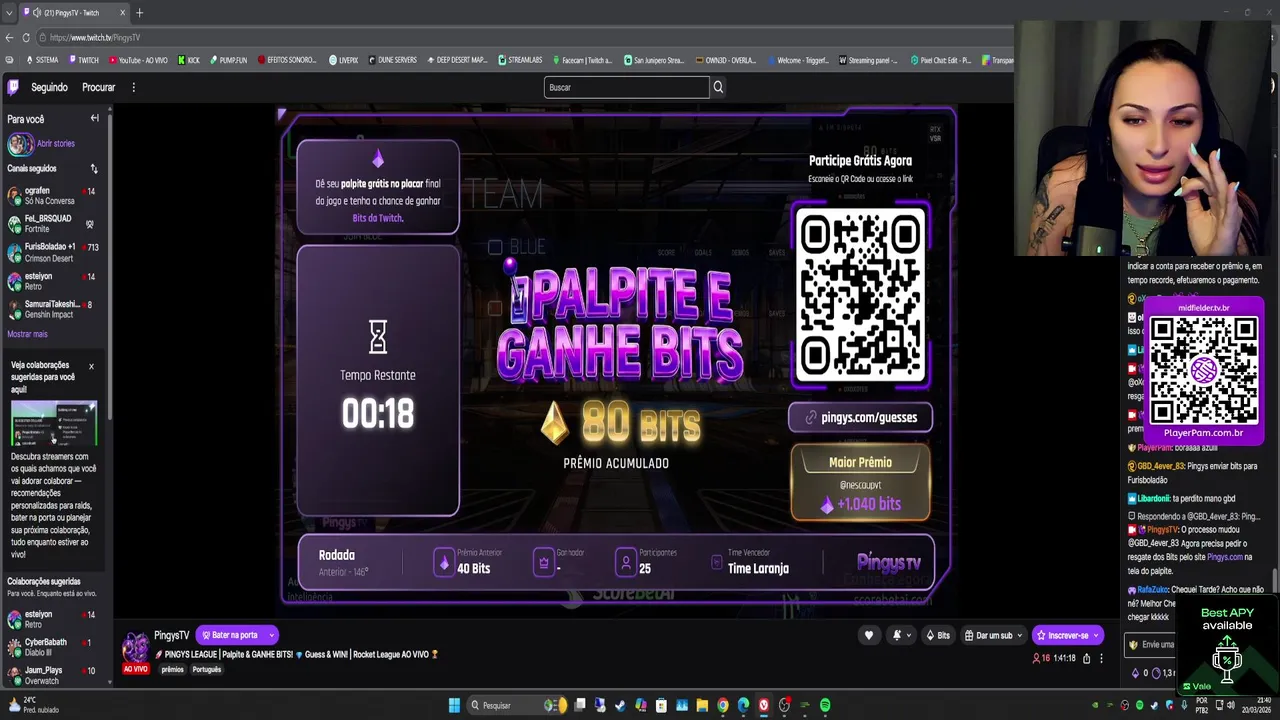
Task: Open the stream more options menu
Action: click(1101, 658)
